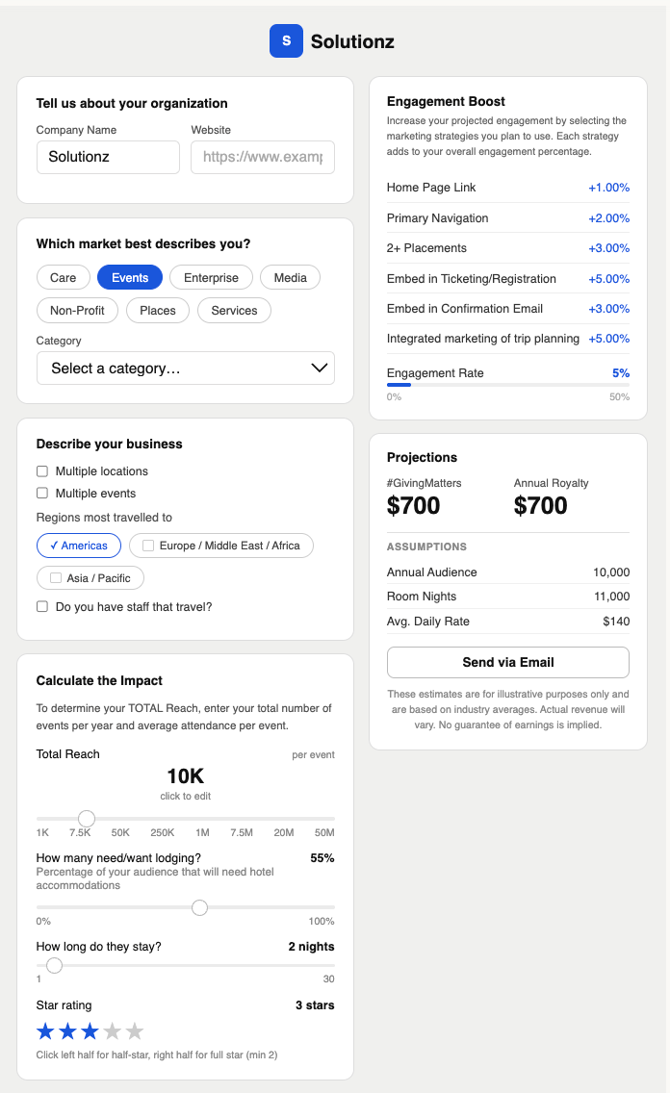Click the Solutionz logo icon
Image resolution: width=670 pixels, height=1093 pixels.
[286, 41]
